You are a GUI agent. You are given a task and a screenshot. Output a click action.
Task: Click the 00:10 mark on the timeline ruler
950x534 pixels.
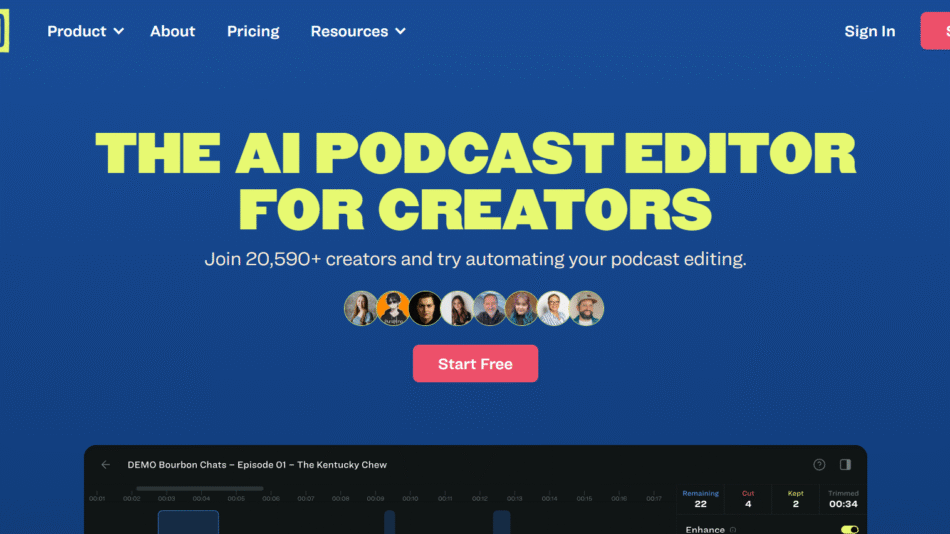coord(410,498)
